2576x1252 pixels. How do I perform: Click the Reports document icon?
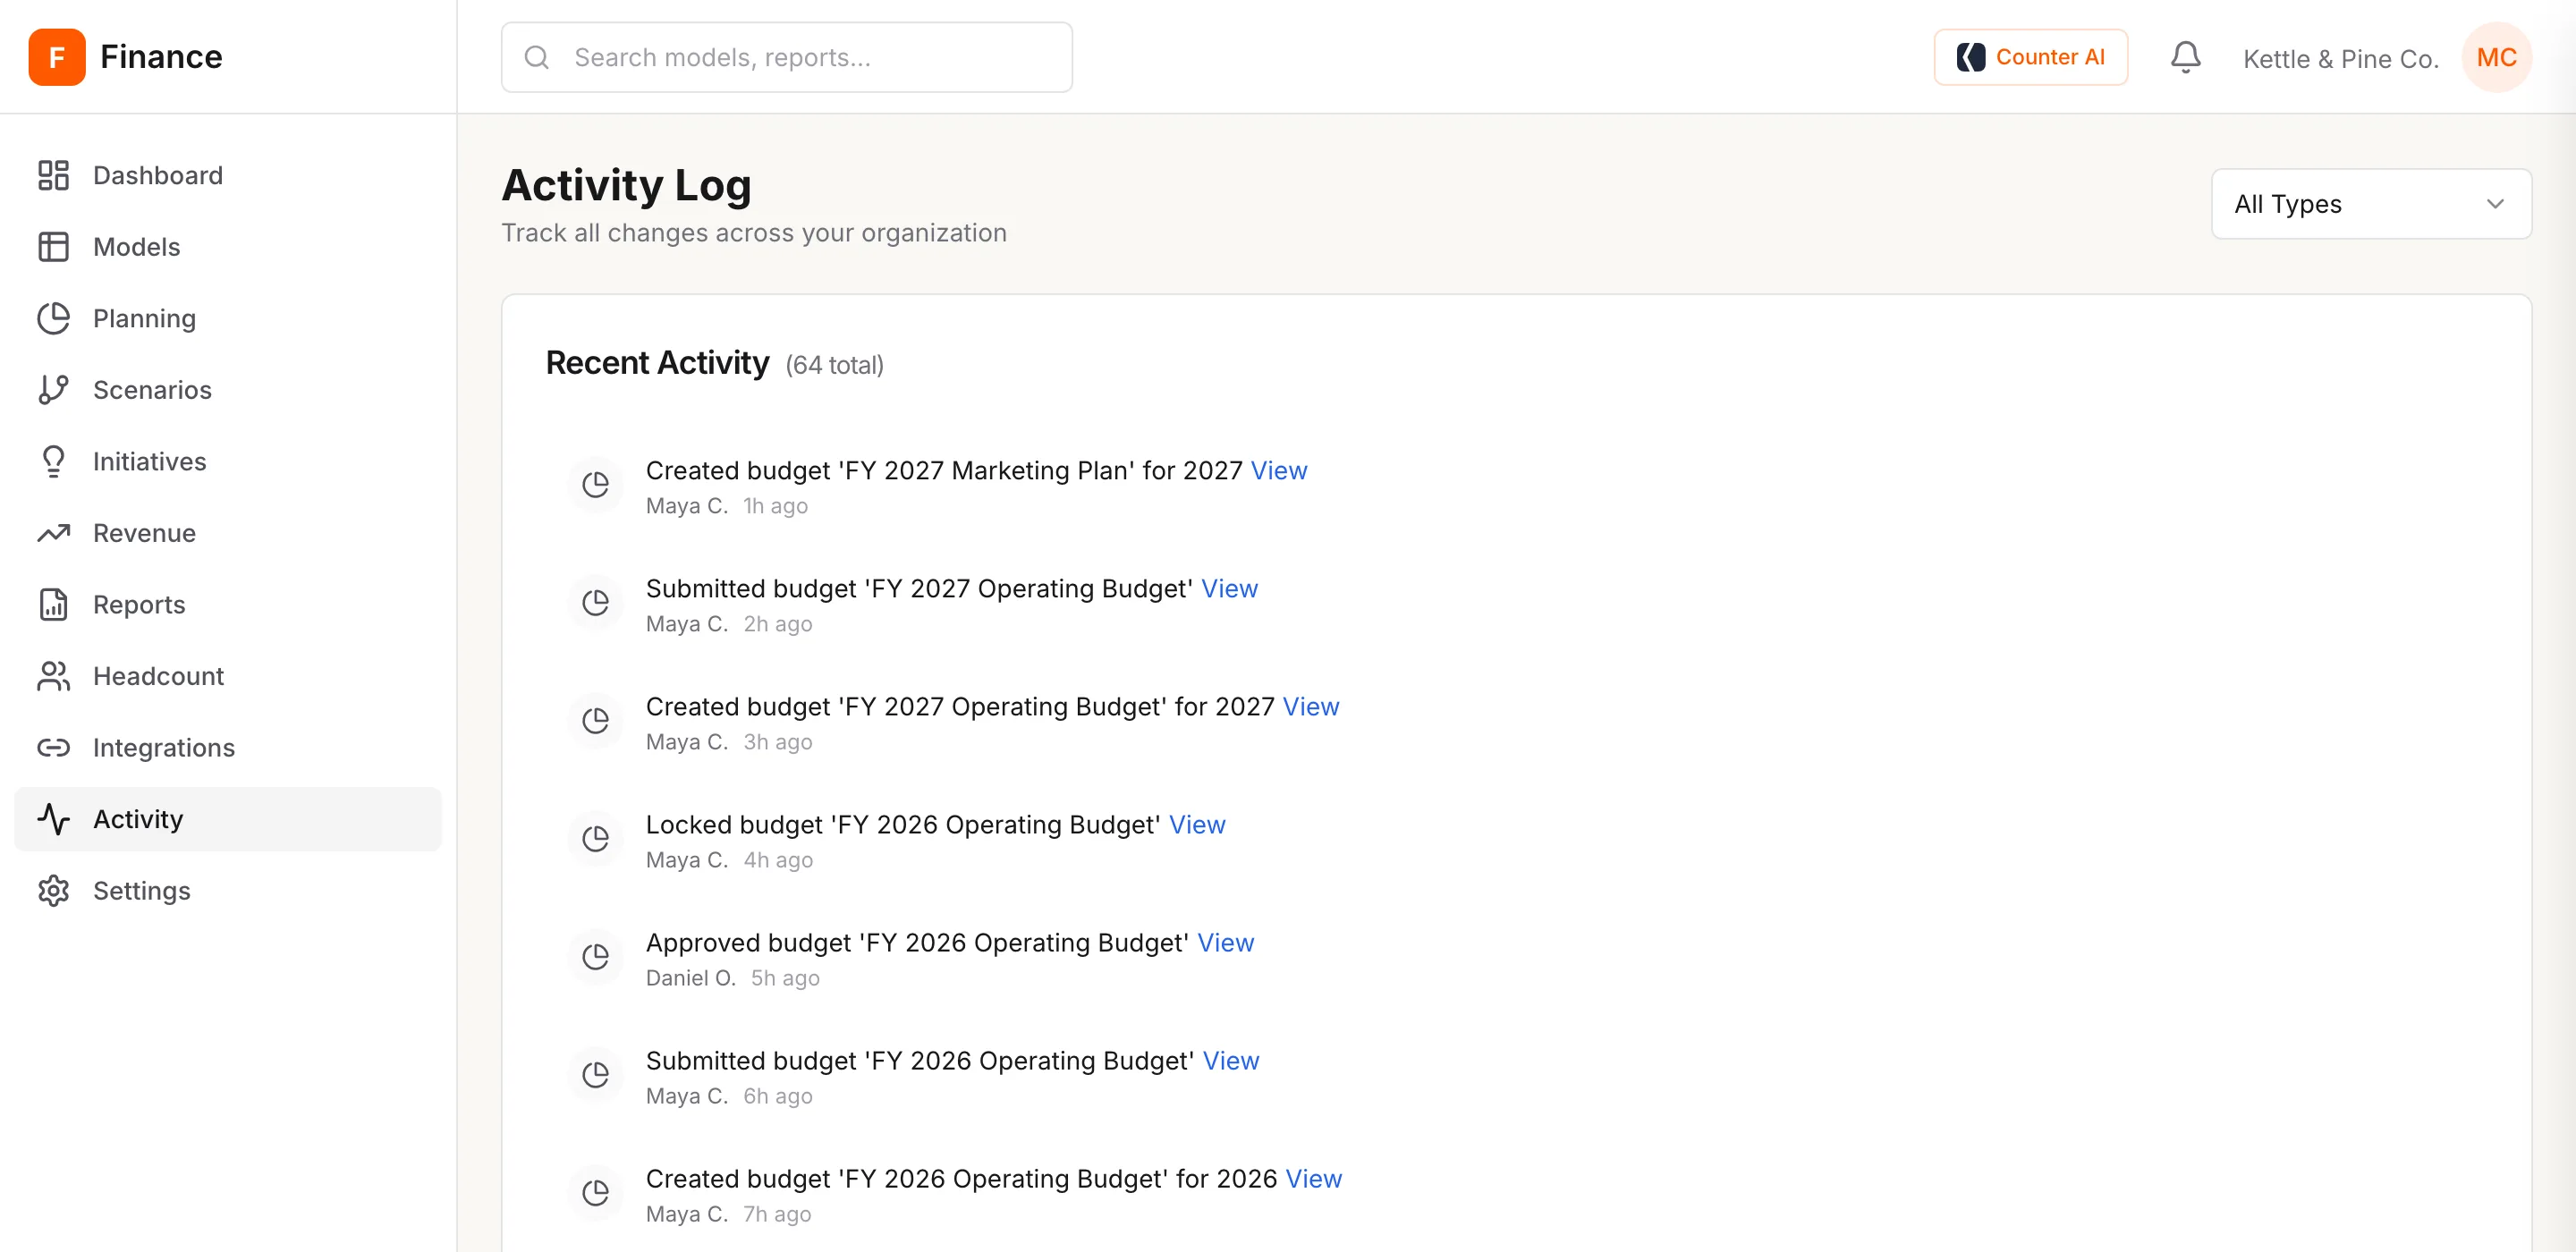(x=53, y=604)
